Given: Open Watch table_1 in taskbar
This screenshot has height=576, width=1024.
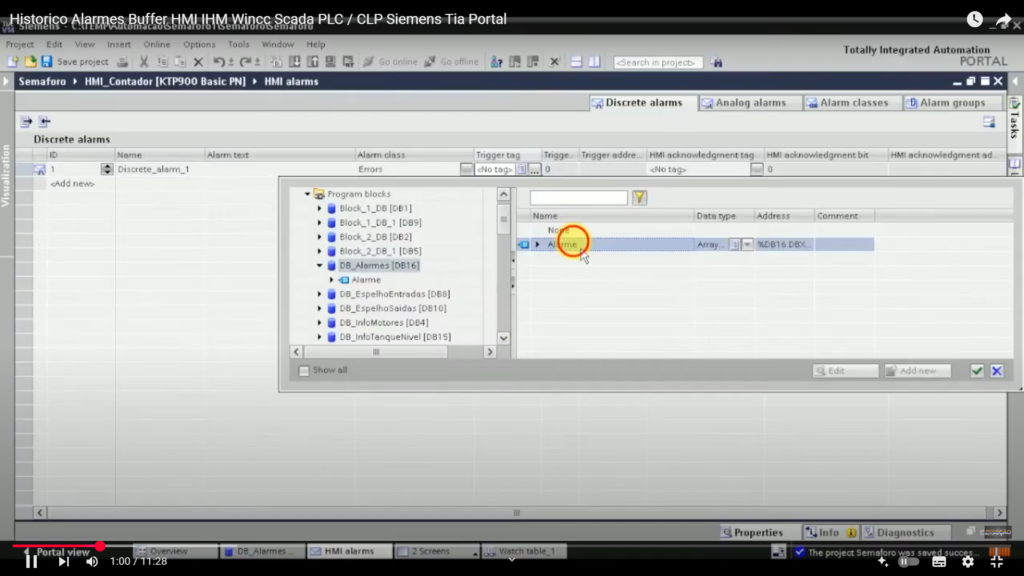Looking at the screenshot, I should [526, 551].
